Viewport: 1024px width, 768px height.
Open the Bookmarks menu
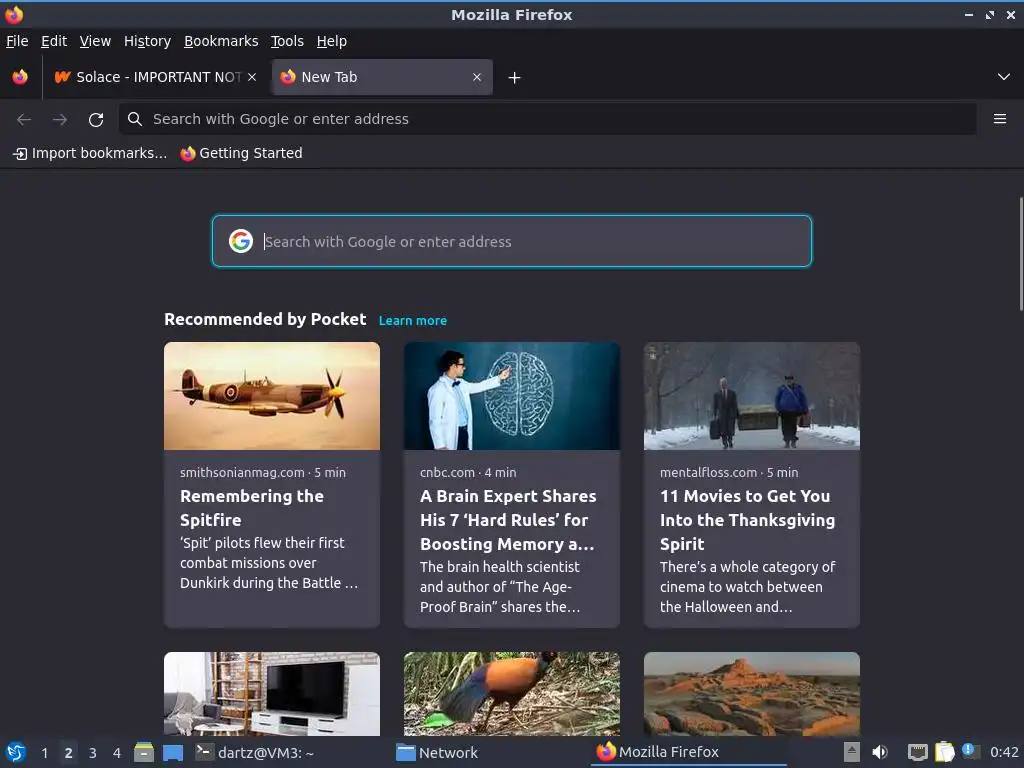coord(221,41)
